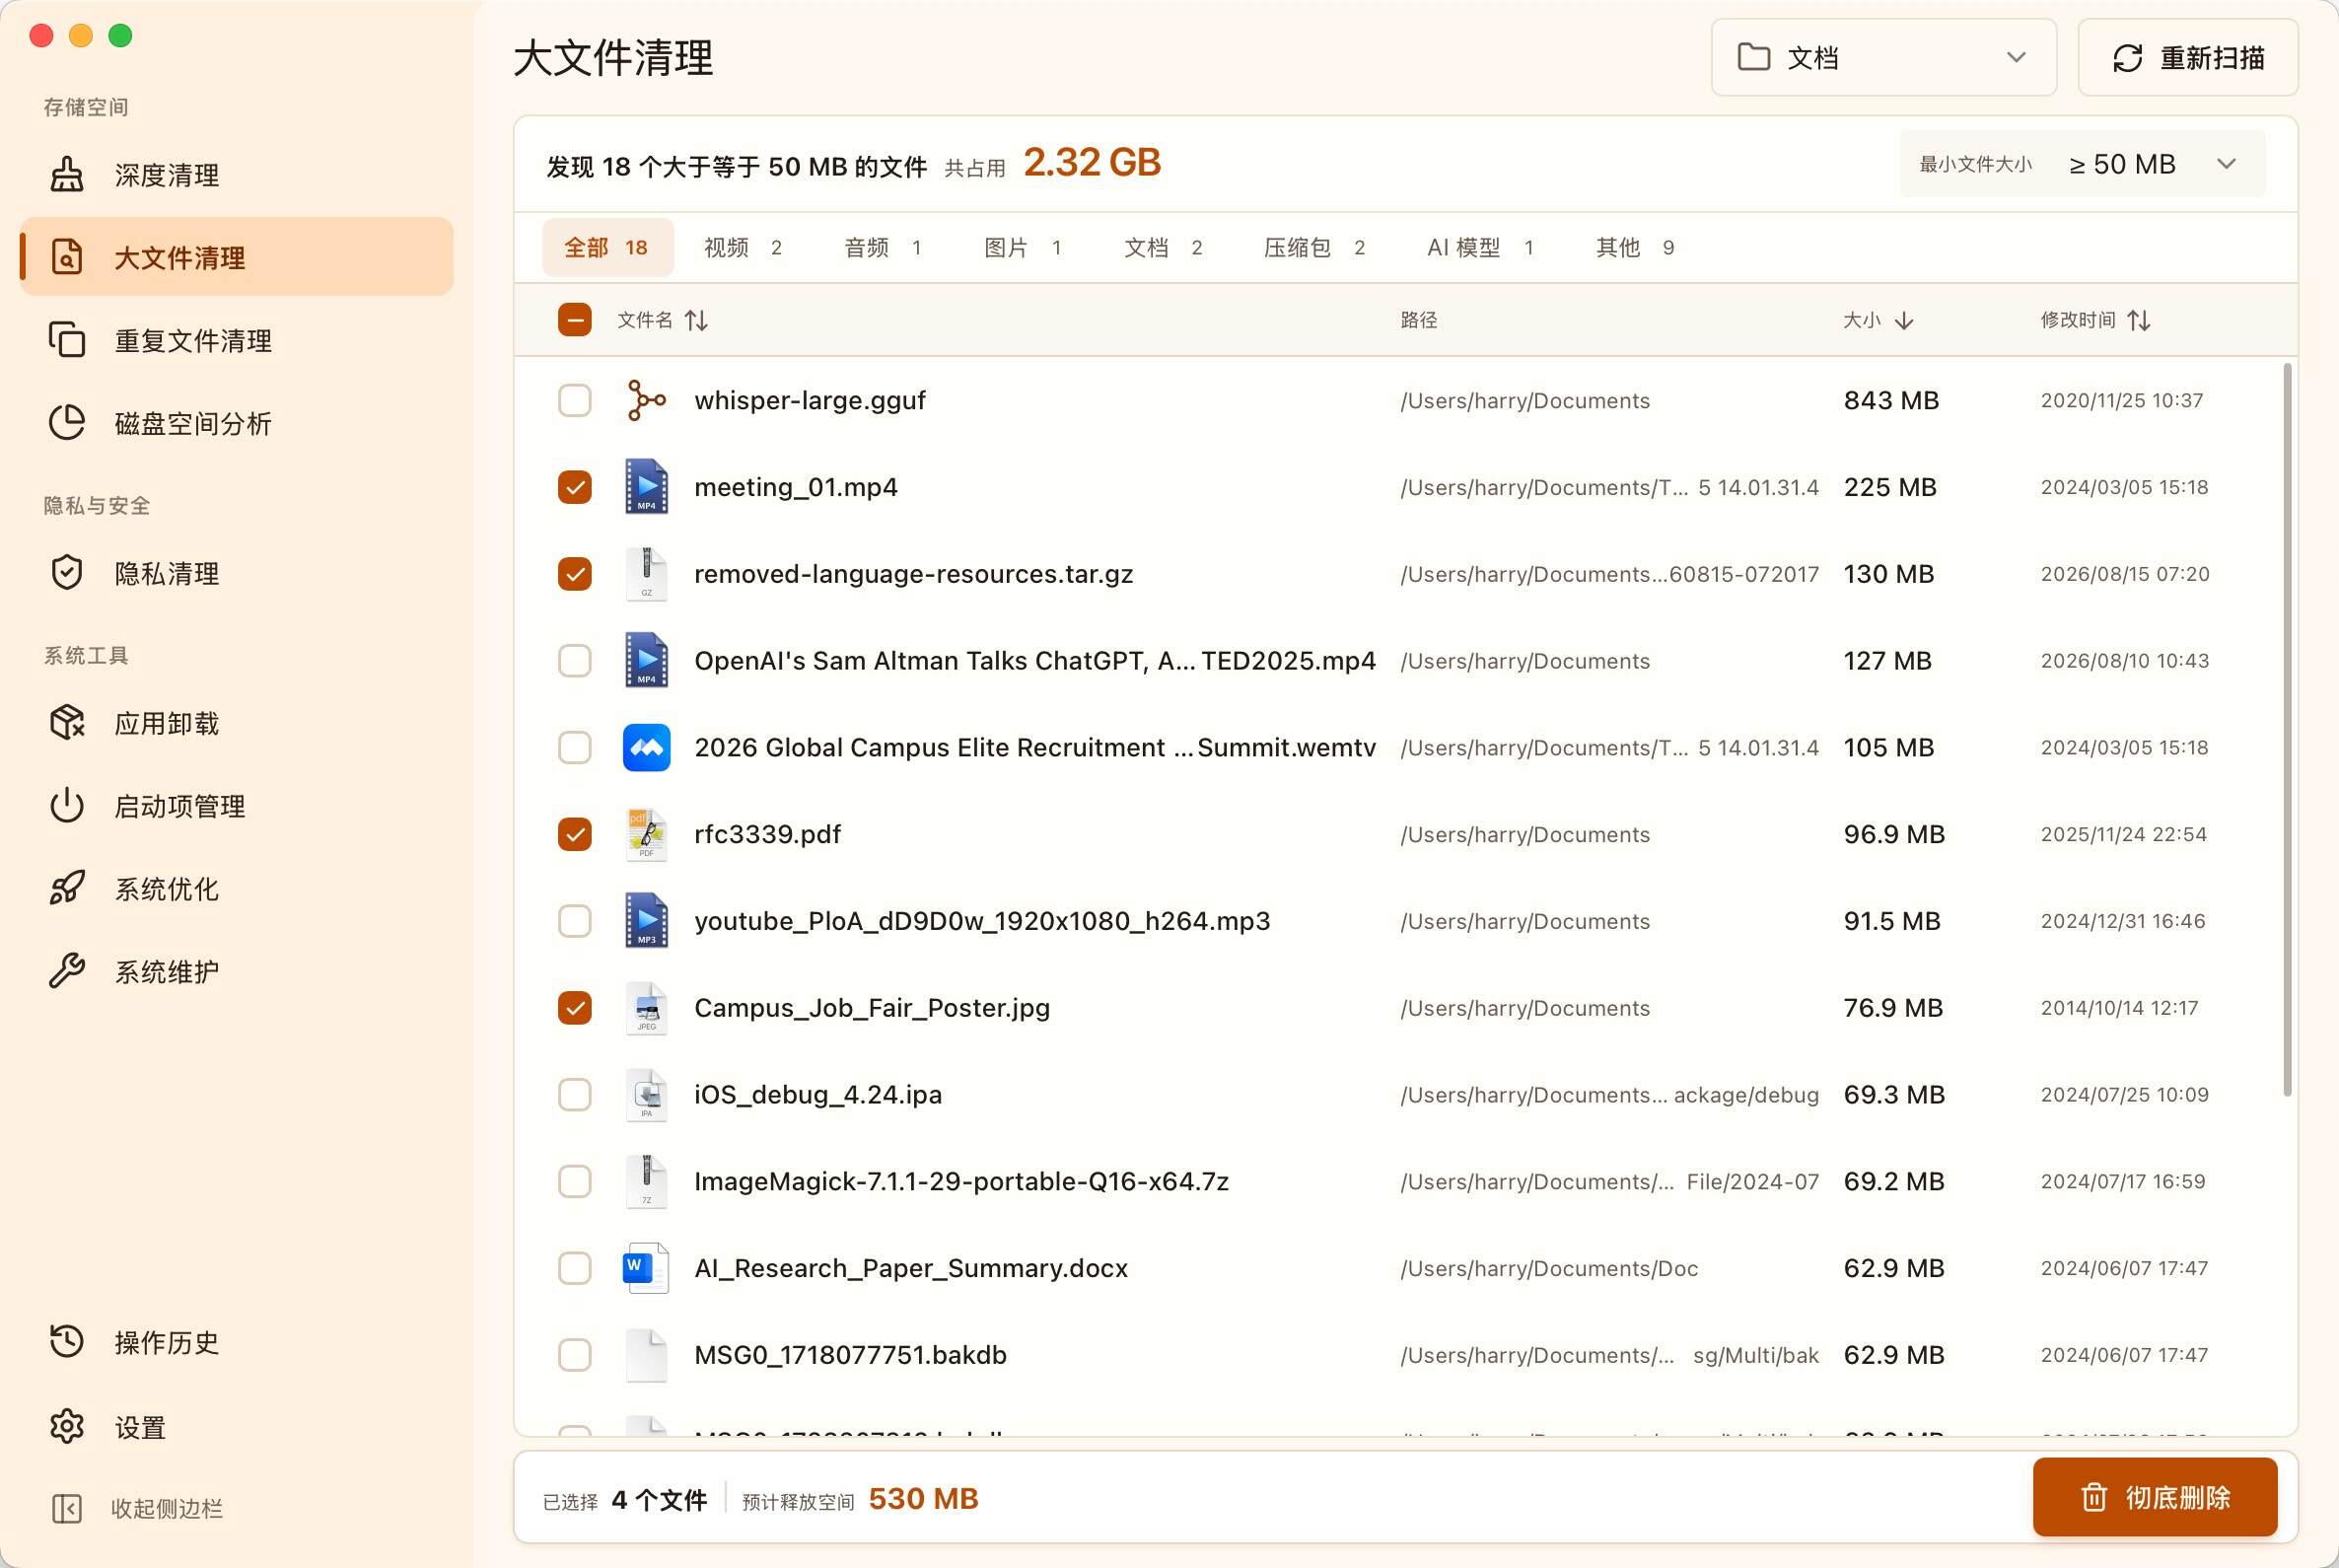Open Deep Clean (深度清理) broom icon
This screenshot has height=1568, width=2339.
coord(67,174)
